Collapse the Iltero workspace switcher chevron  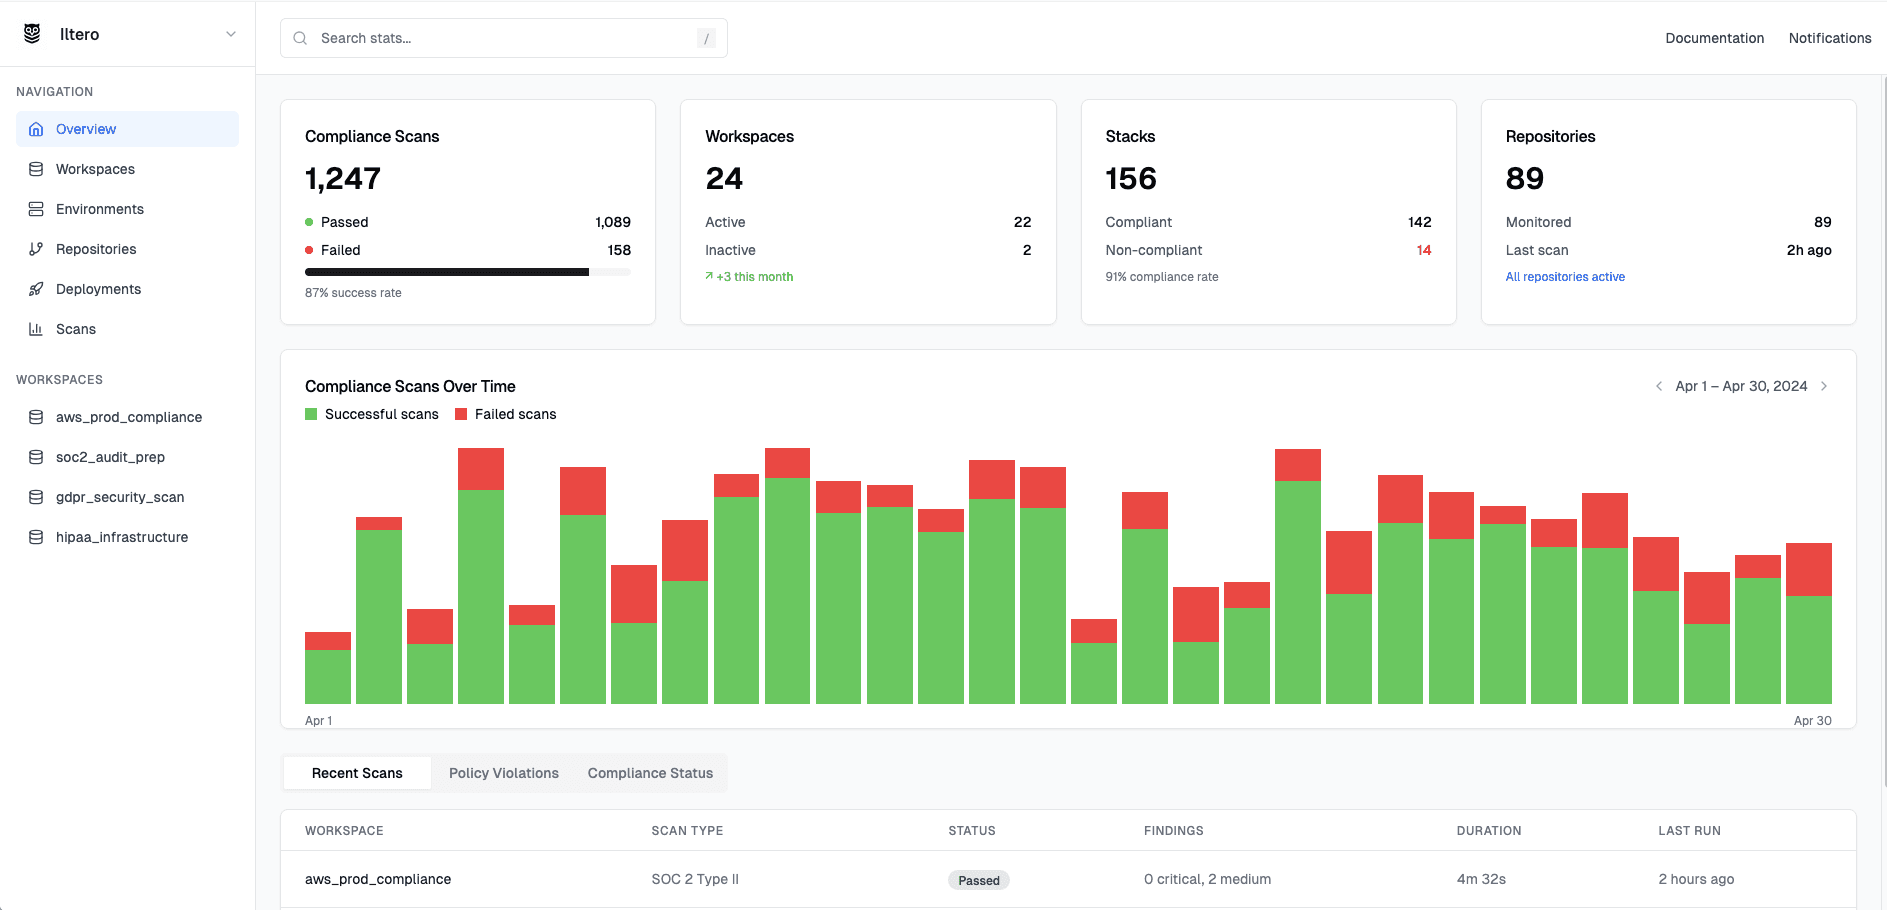231,33
